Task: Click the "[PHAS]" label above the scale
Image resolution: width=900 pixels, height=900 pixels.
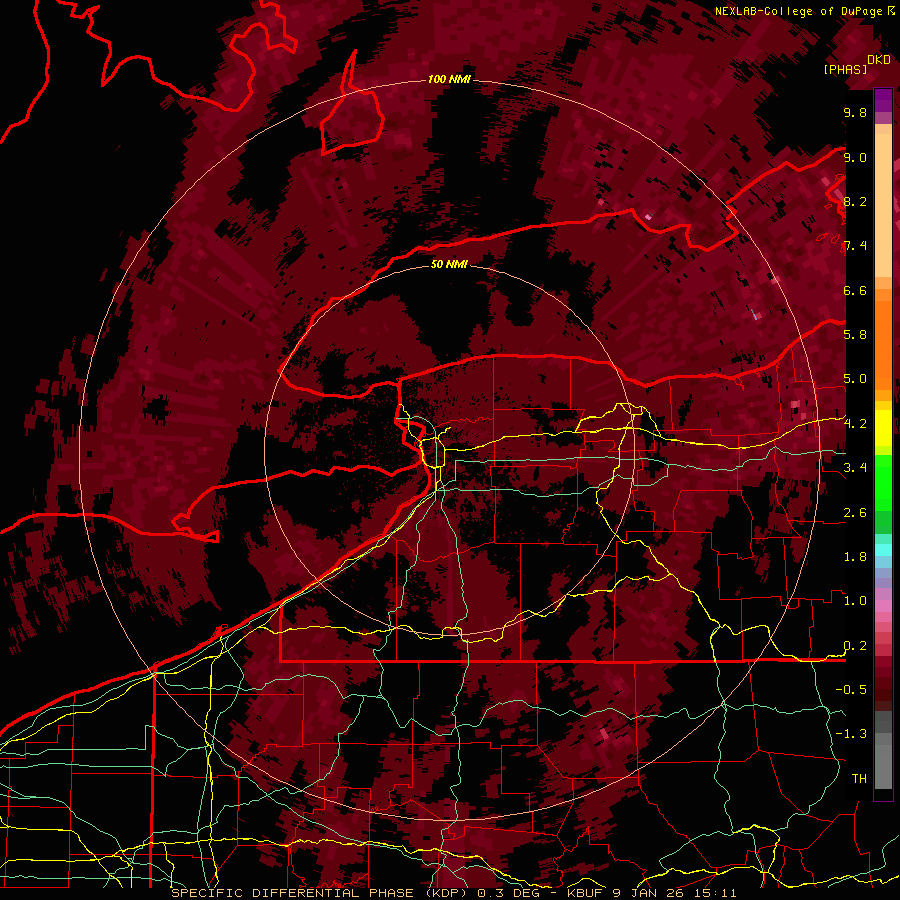Action: (845, 69)
